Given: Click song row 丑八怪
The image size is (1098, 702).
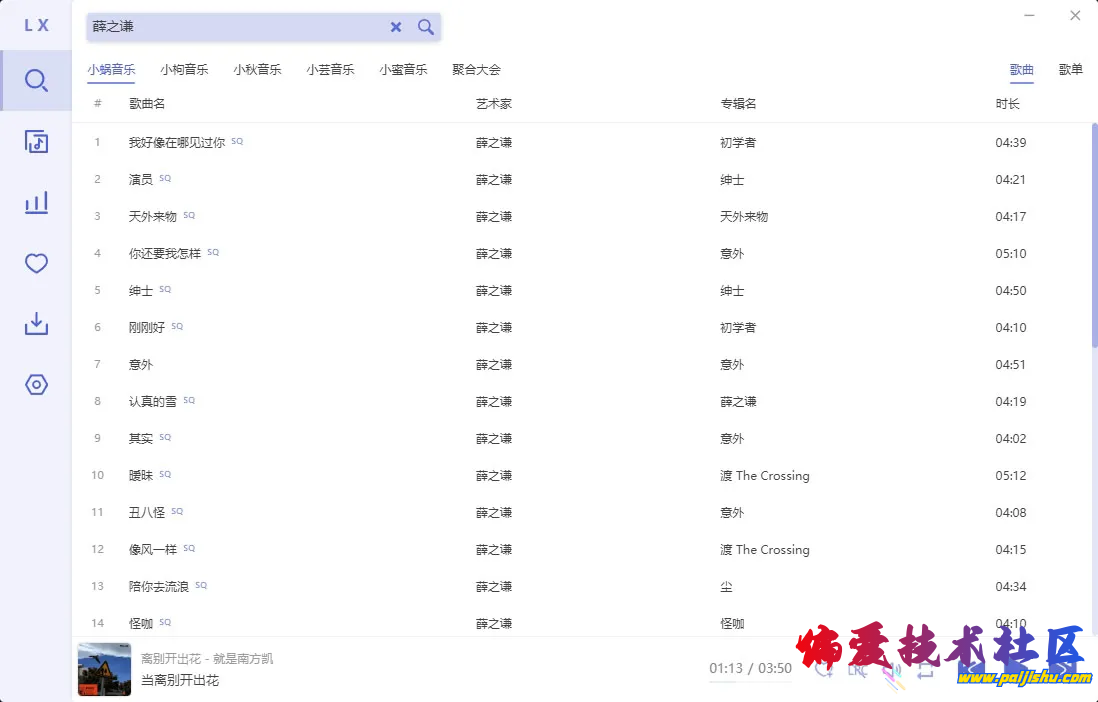Looking at the screenshot, I should tap(147, 513).
